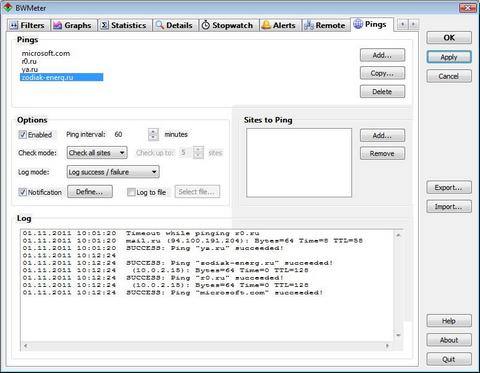Screen dimensions: 480x373
Task: Click the Select file... button
Action: 197,192
